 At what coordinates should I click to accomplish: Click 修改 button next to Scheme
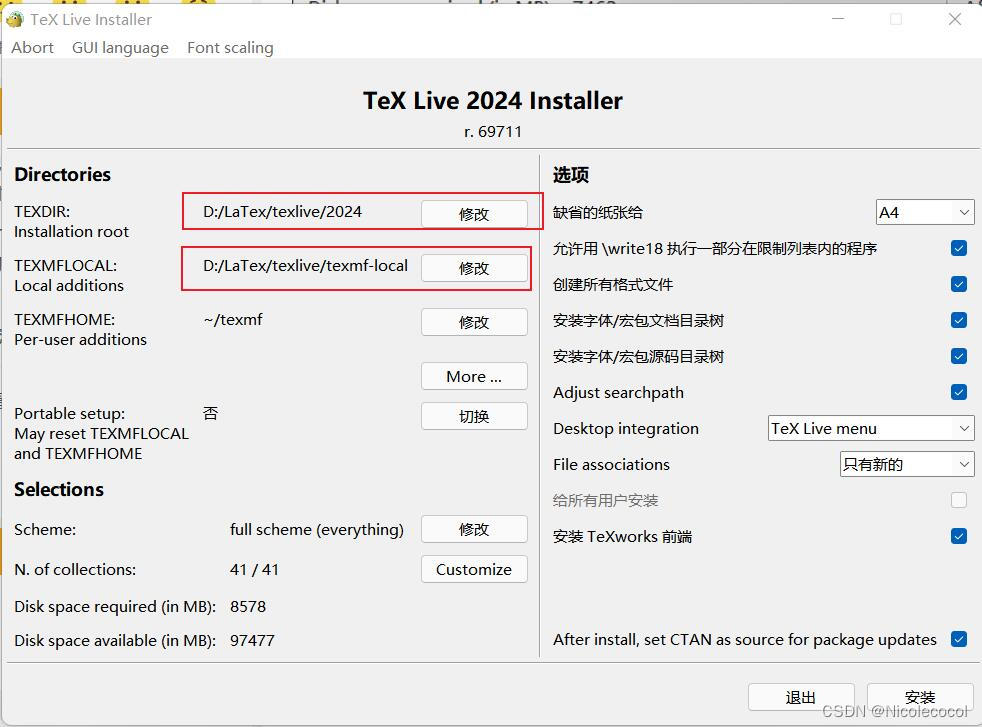click(x=474, y=529)
